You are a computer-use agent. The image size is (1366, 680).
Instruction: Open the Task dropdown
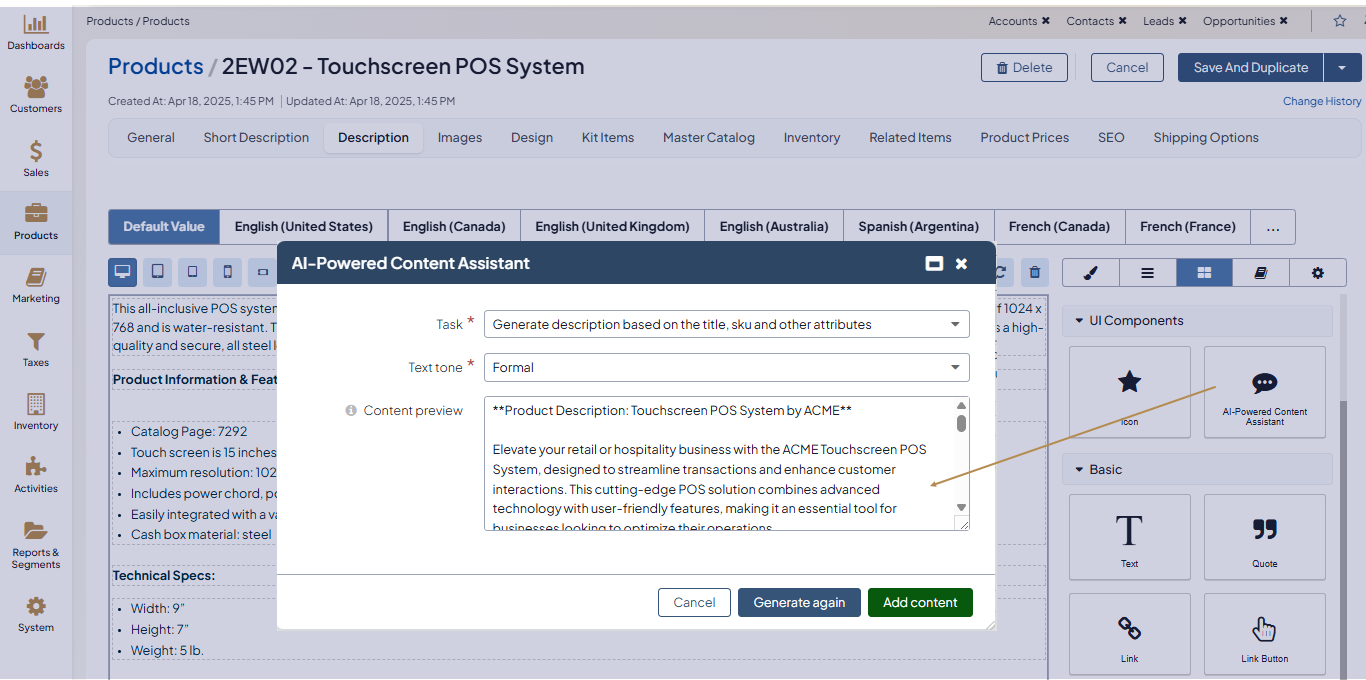[x=726, y=324]
